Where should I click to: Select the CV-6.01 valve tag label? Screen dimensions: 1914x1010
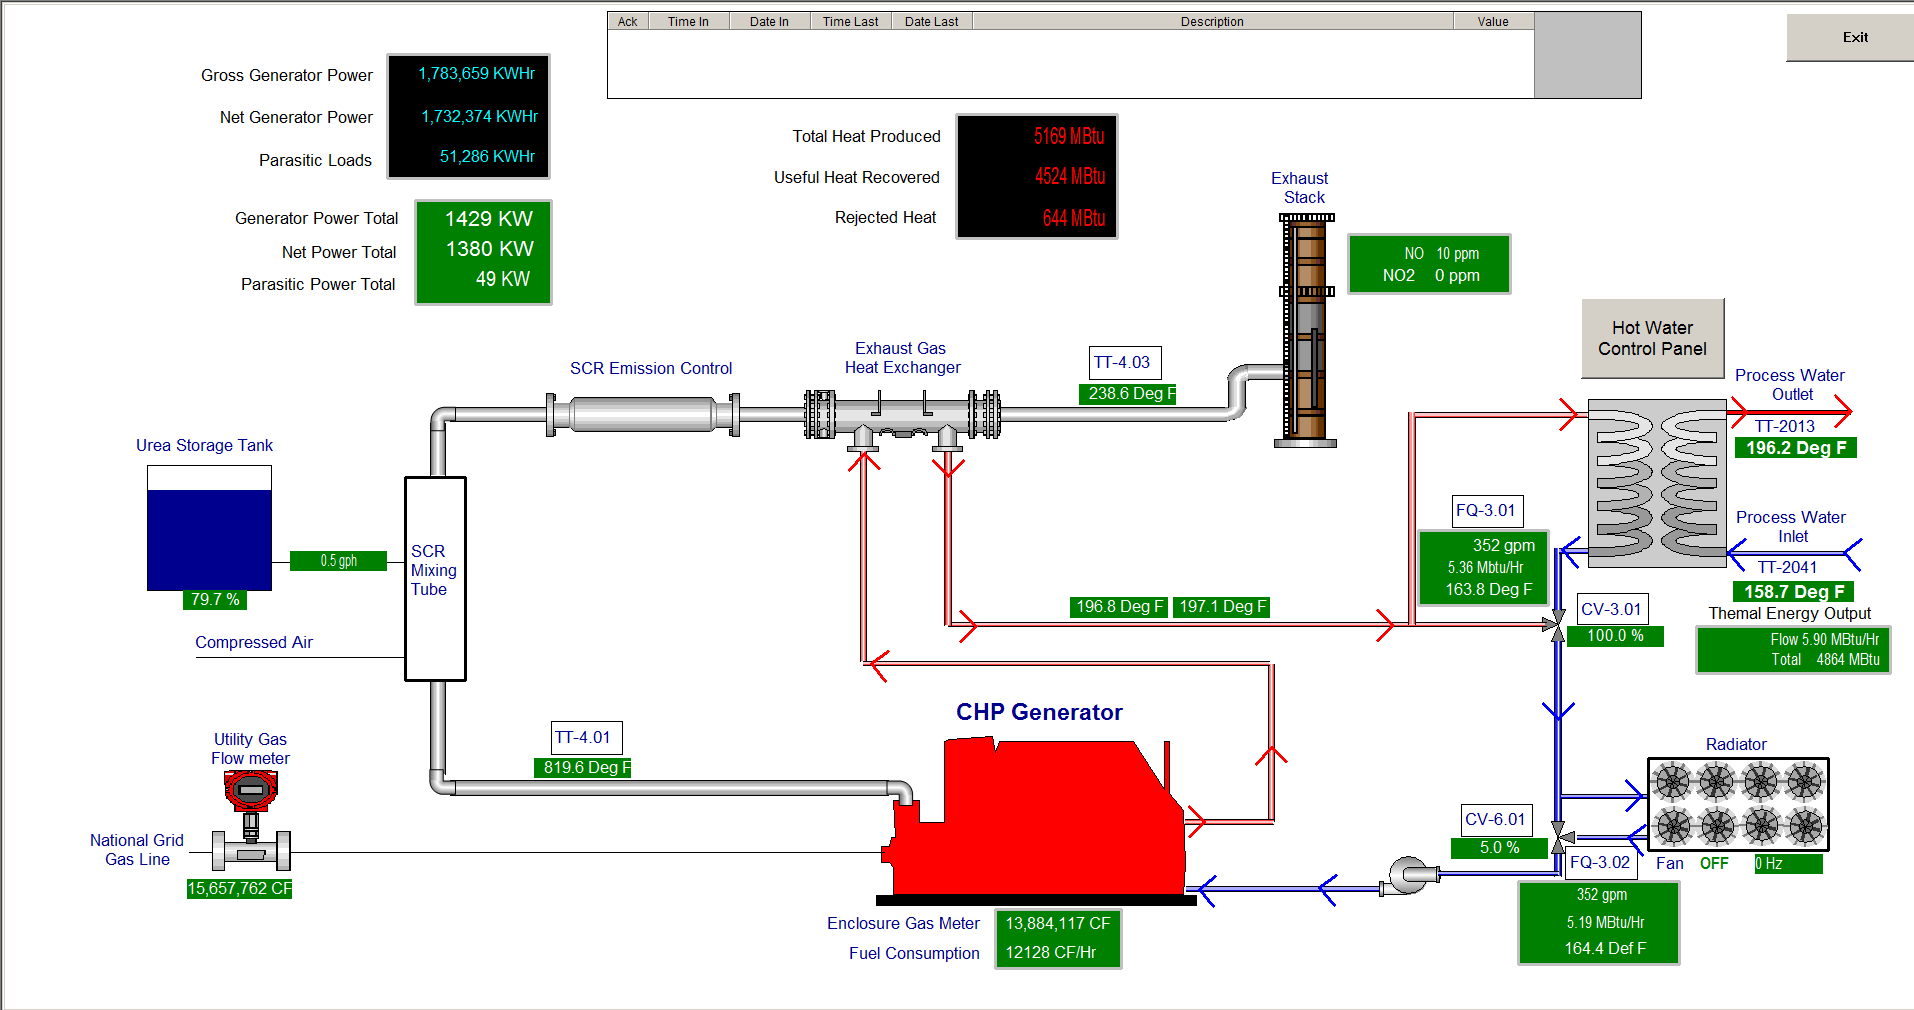click(x=1495, y=820)
